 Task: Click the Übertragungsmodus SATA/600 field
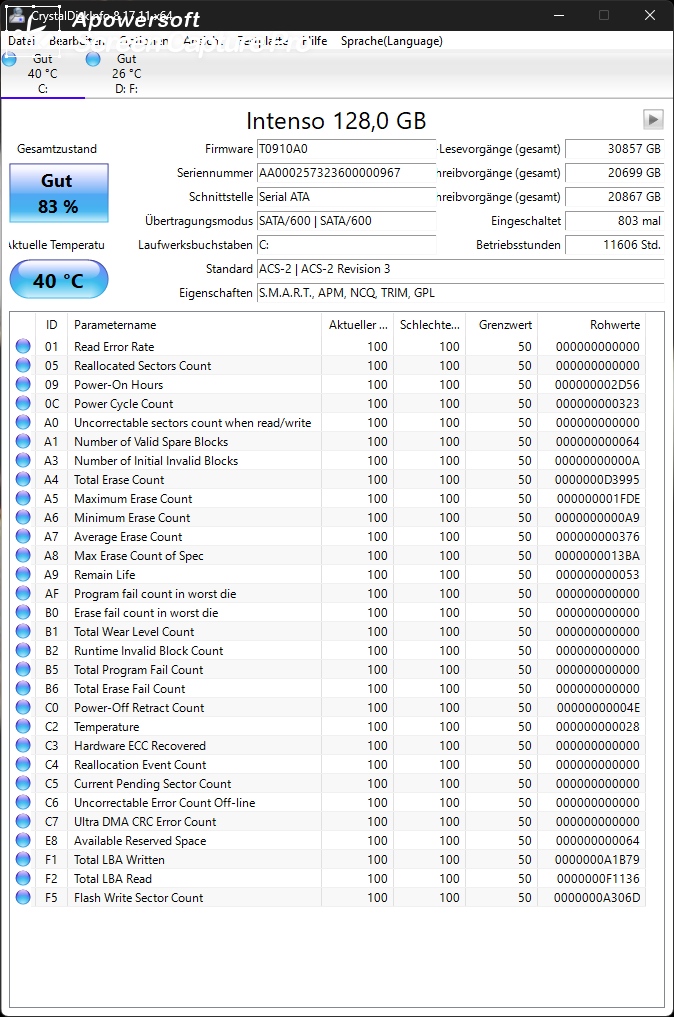click(x=346, y=221)
